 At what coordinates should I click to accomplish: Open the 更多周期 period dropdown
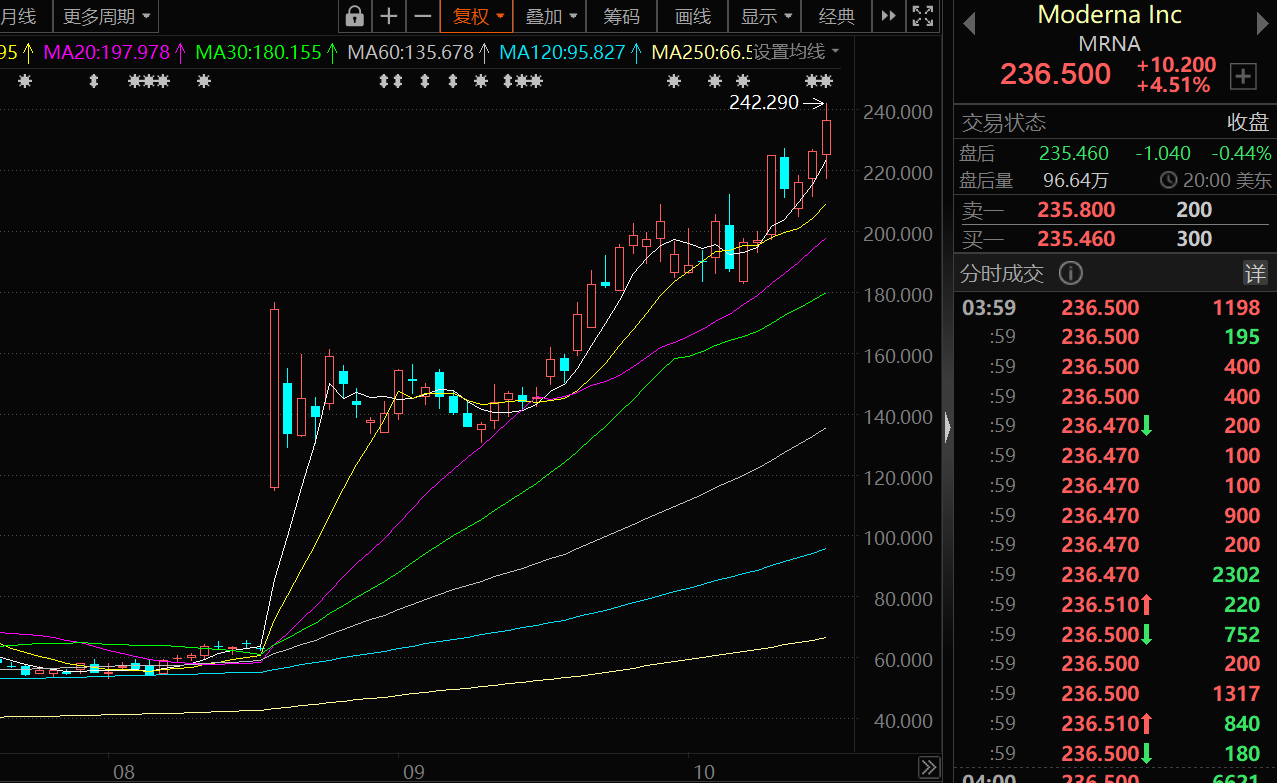click(106, 16)
